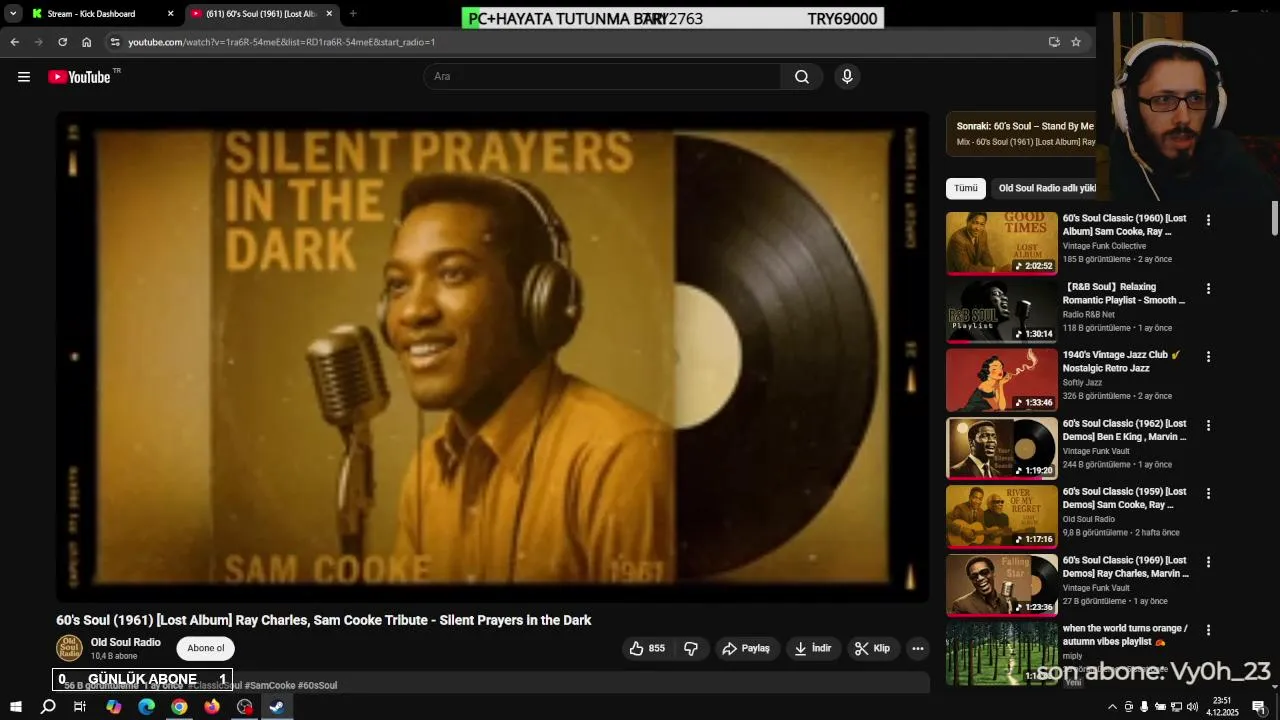Click the #60sSoul hashtag
1280x720 pixels.
coord(317,685)
